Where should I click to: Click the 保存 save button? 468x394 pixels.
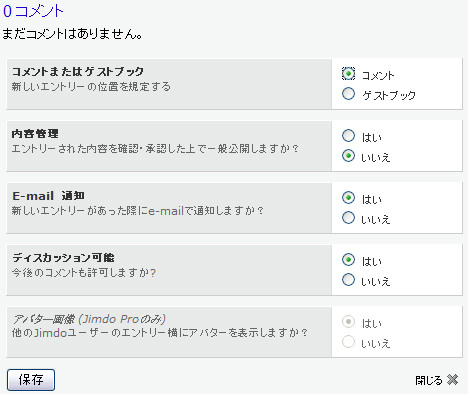pyautogui.click(x=31, y=380)
